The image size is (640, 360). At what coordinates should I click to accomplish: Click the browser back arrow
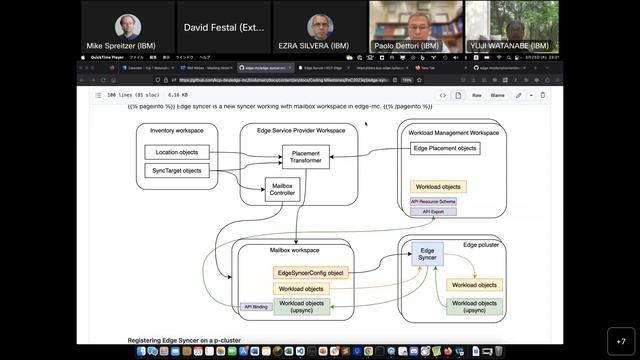click(x=82, y=80)
